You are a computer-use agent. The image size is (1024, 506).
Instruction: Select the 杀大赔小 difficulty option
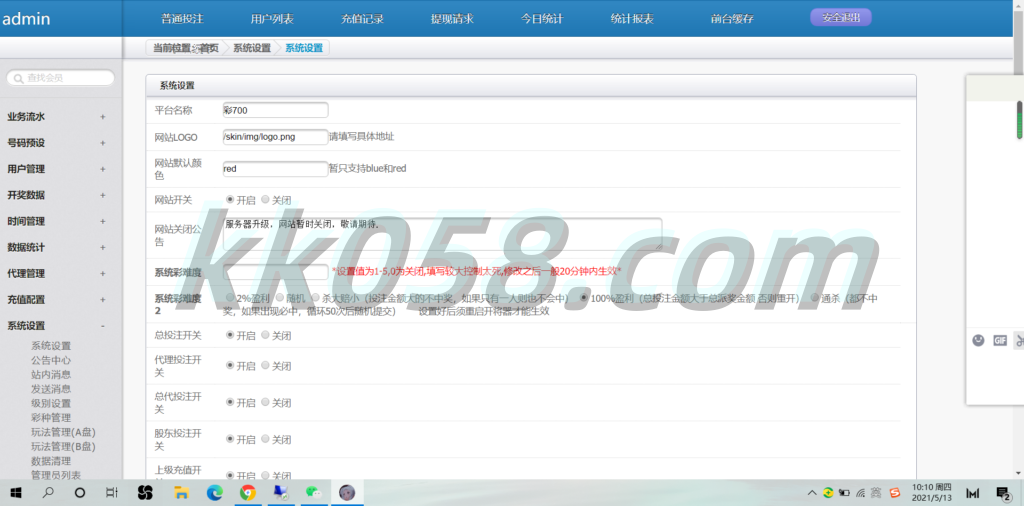click(x=315, y=298)
